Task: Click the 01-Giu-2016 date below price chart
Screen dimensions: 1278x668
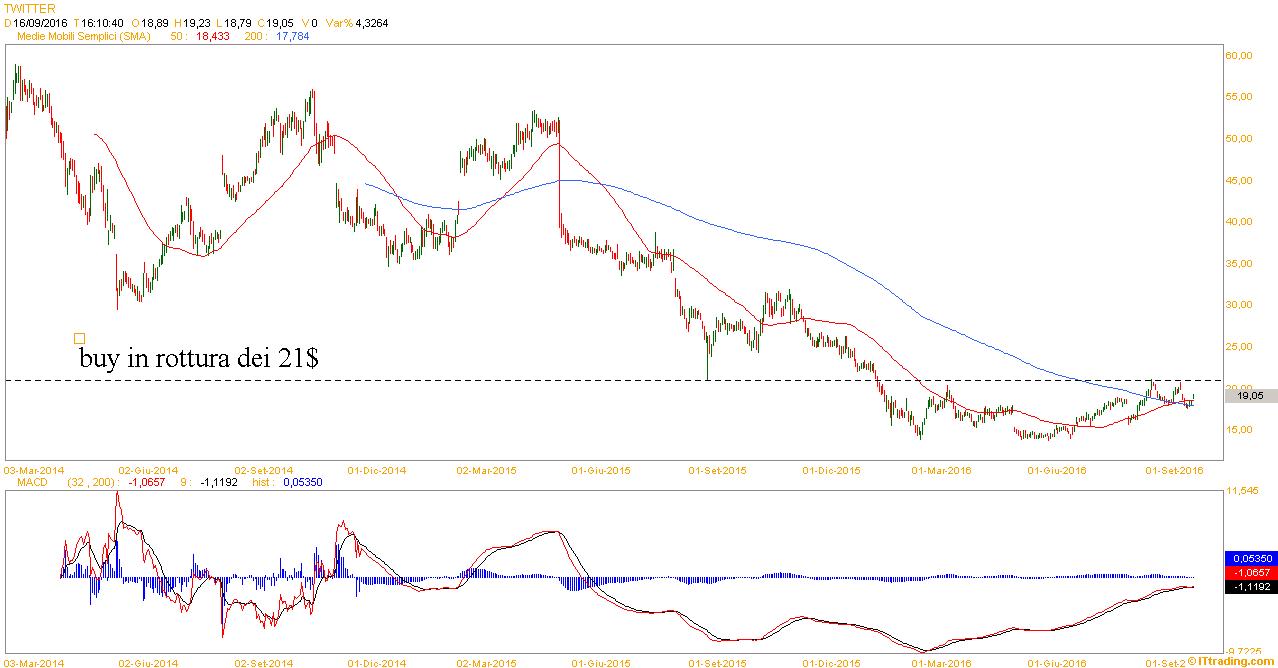Action: (1059, 469)
